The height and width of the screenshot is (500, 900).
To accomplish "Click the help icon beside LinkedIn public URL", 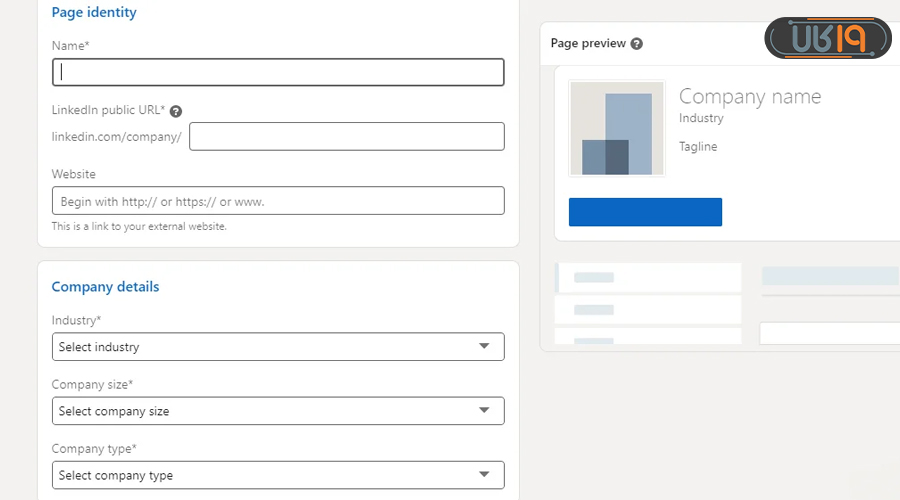I will pyautogui.click(x=176, y=111).
